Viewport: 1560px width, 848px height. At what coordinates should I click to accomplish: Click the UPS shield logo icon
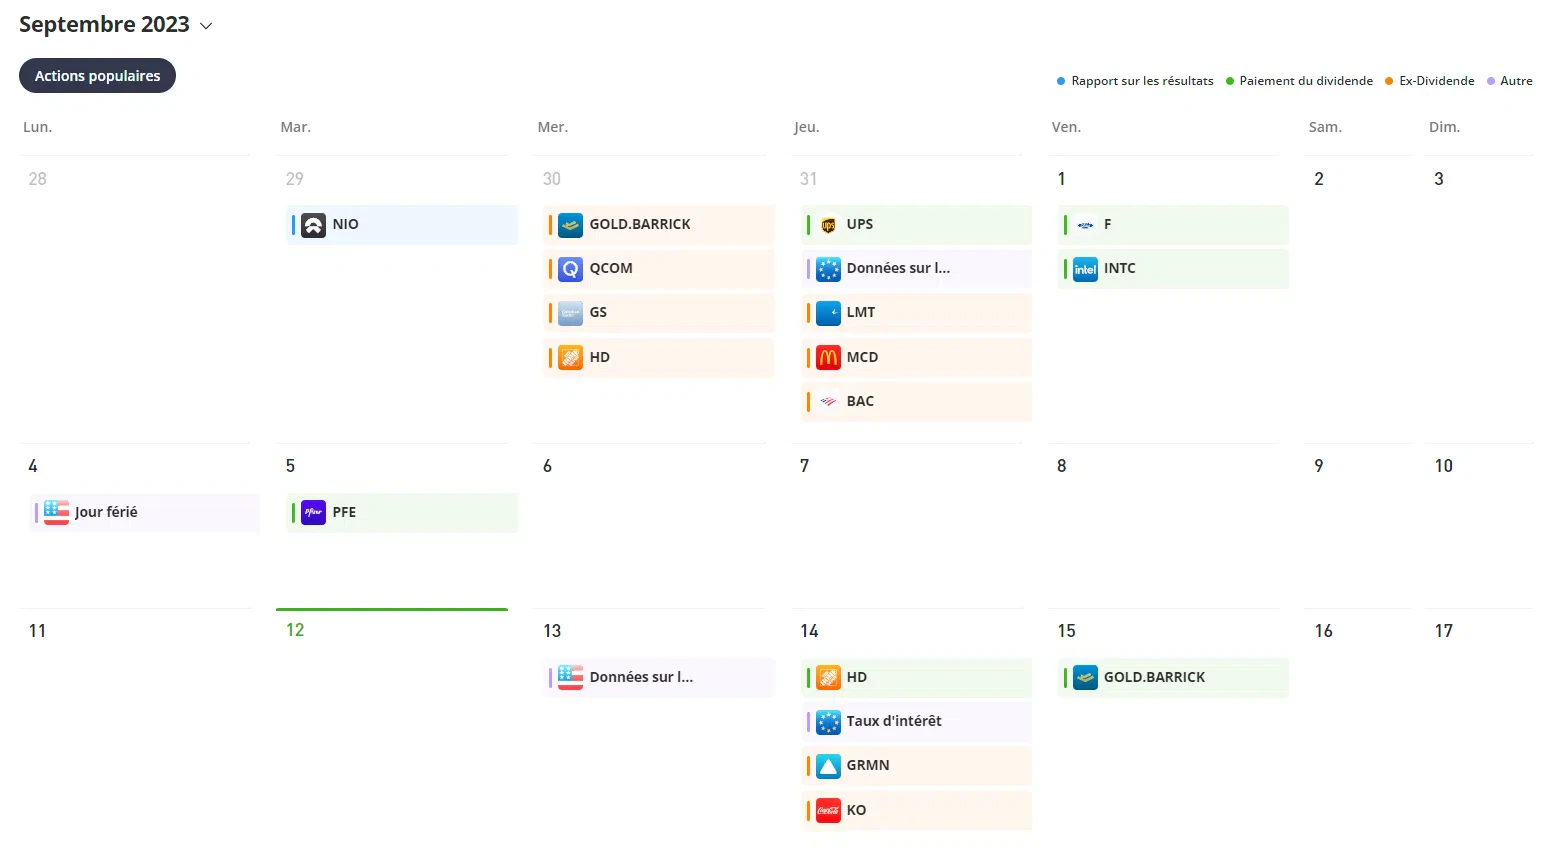point(828,225)
